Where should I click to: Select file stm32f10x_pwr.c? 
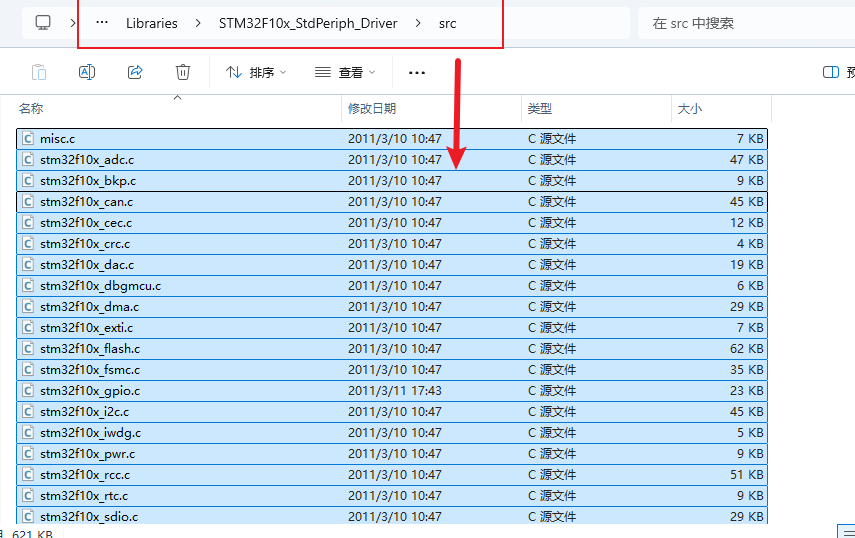click(392, 454)
